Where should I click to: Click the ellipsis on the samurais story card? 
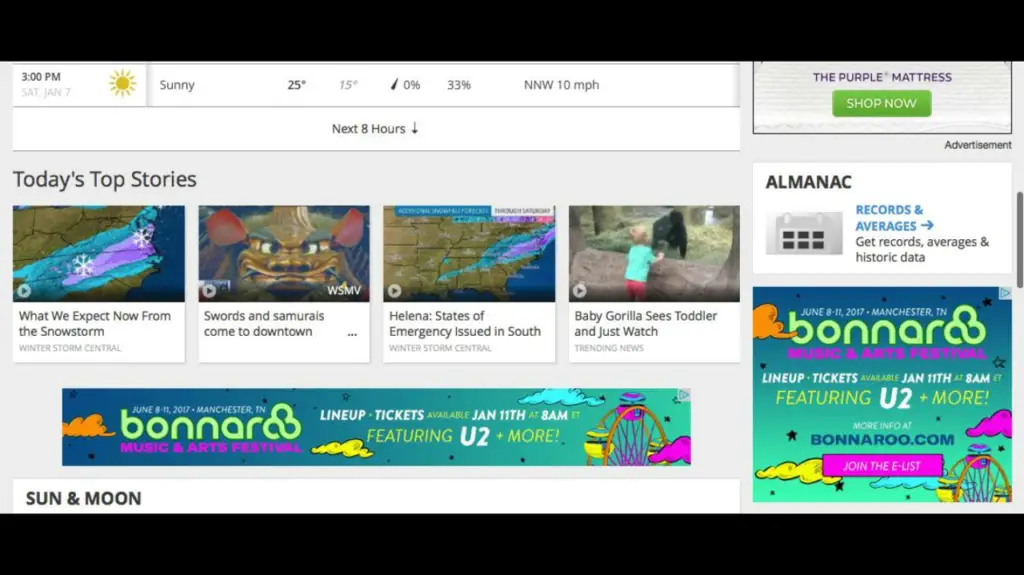(x=352, y=333)
